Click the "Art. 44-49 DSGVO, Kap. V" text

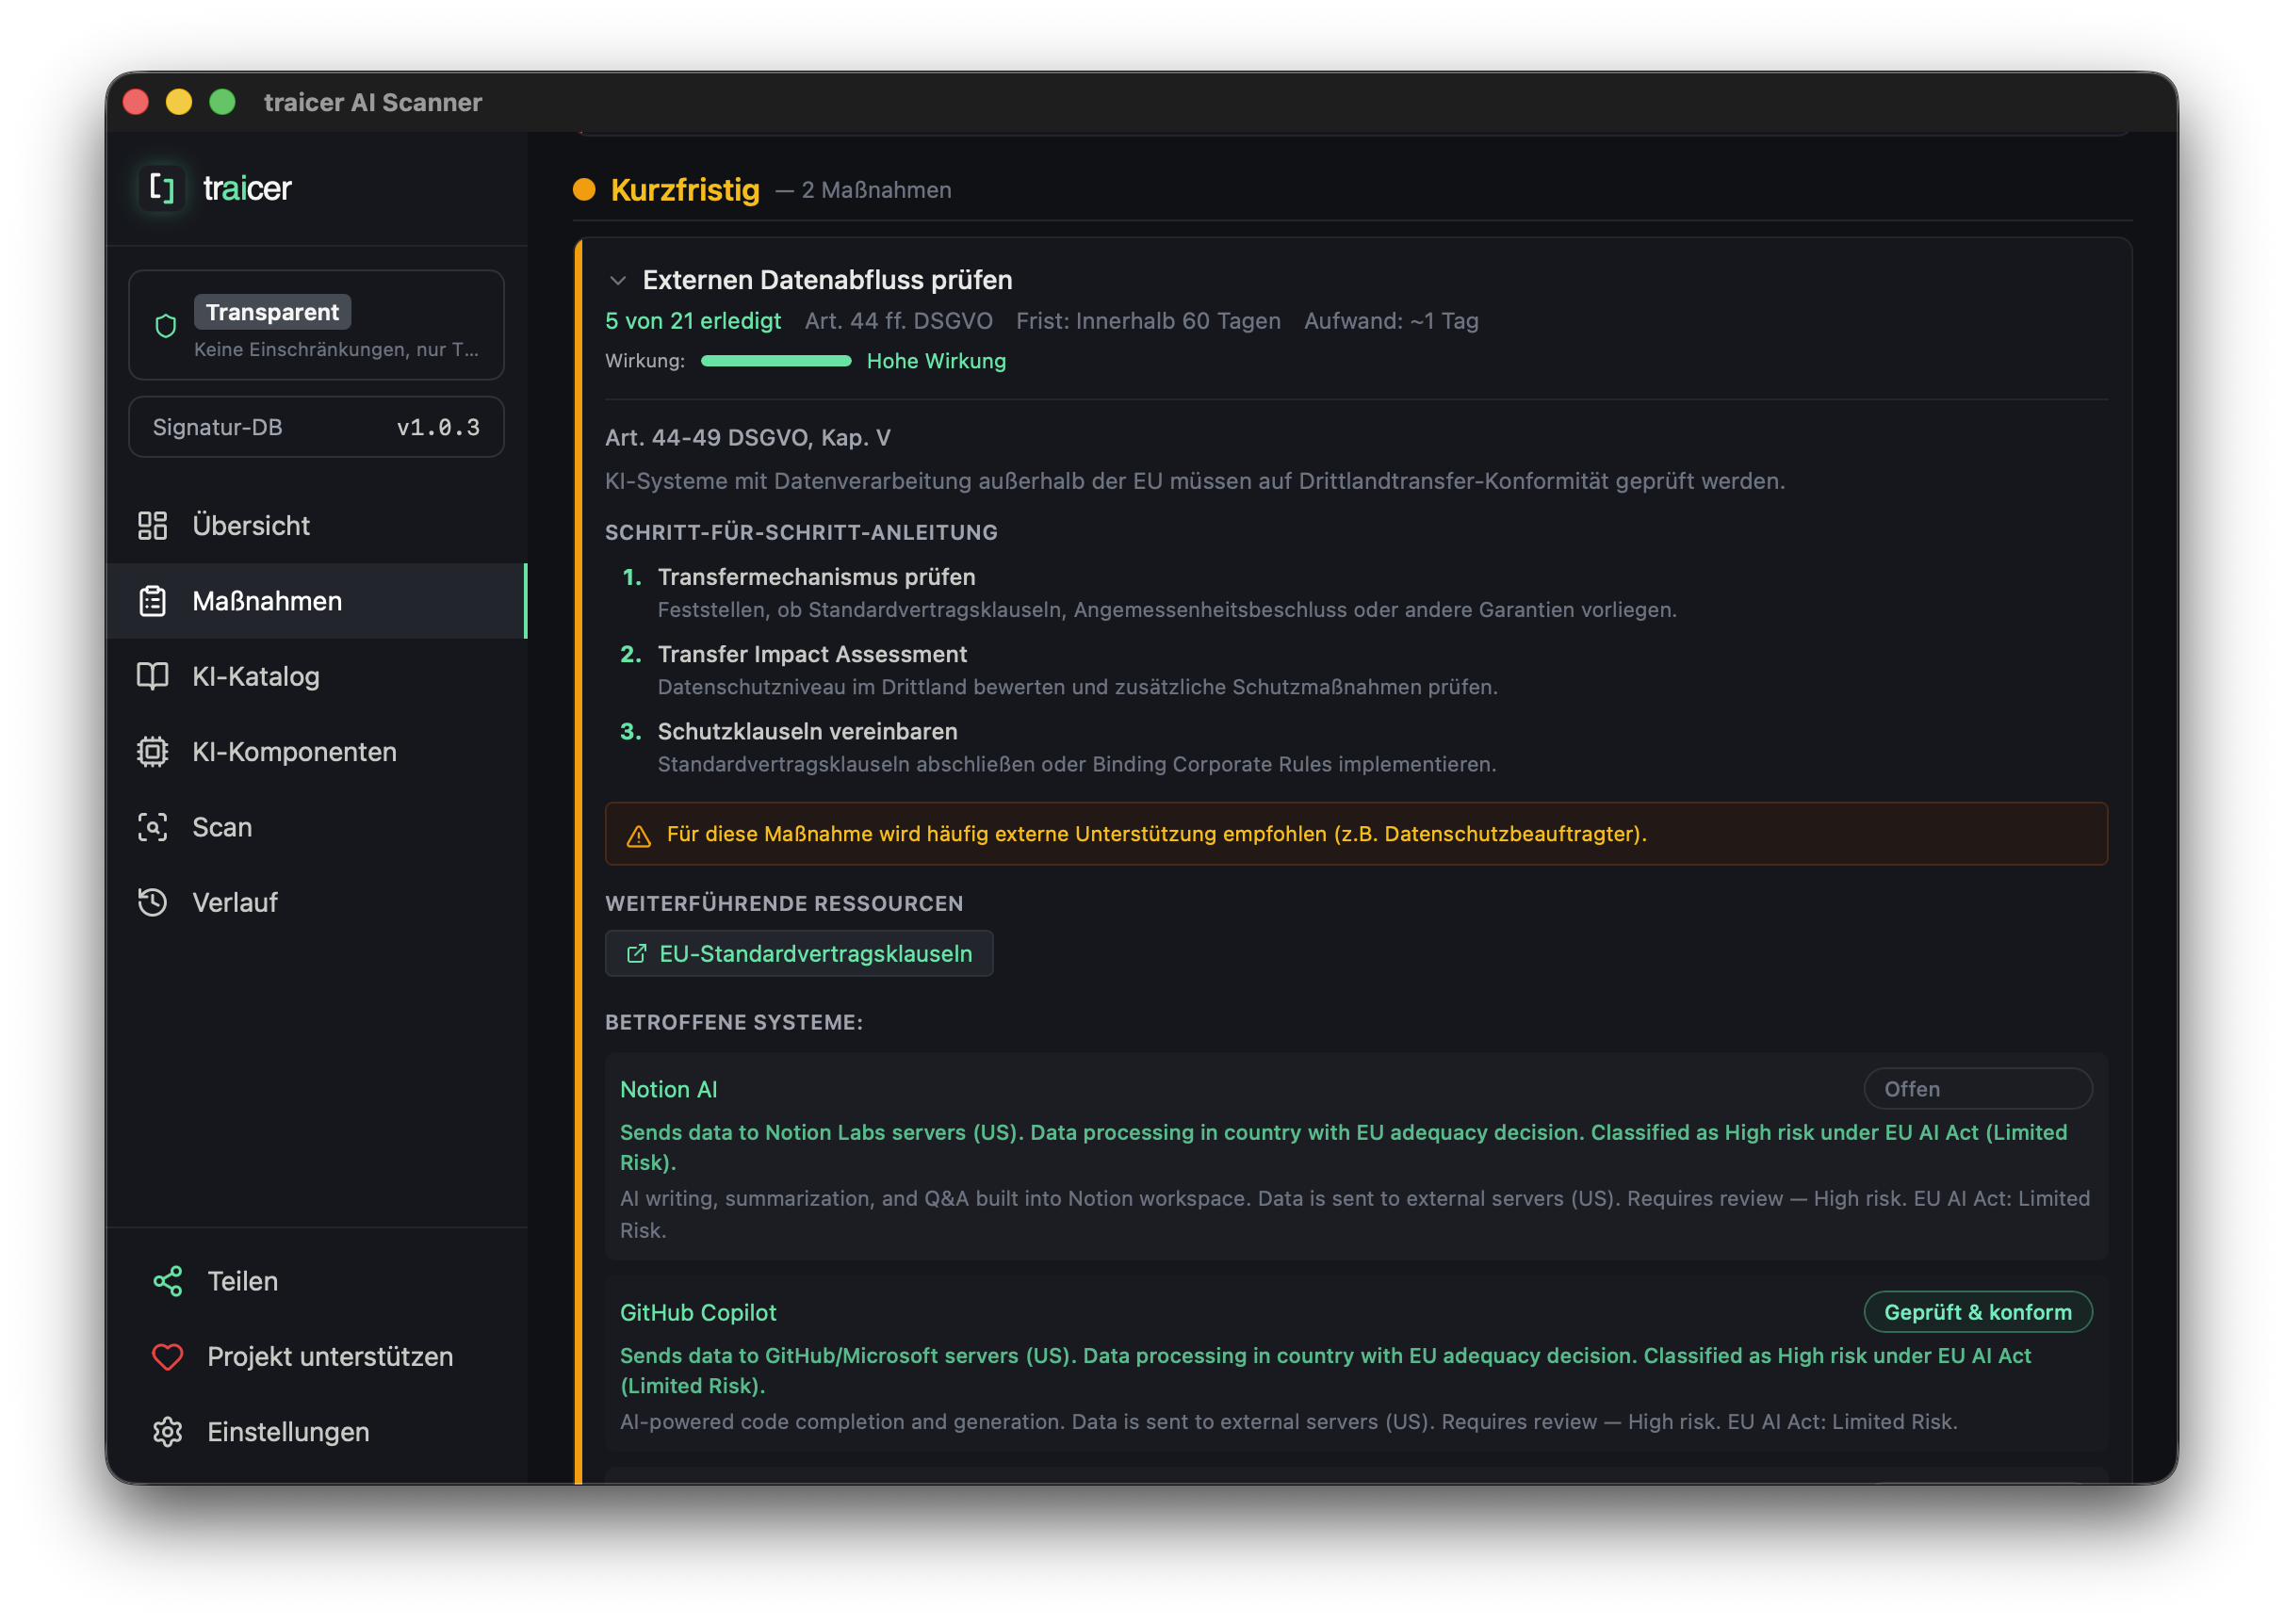[x=747, y=438]
